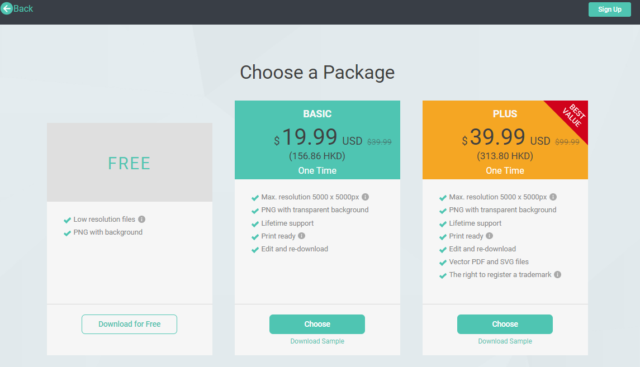Click the gray FREE package header
Image resolution: width=640 pixels, height=367 pixels.
click(x=129, y=162)
